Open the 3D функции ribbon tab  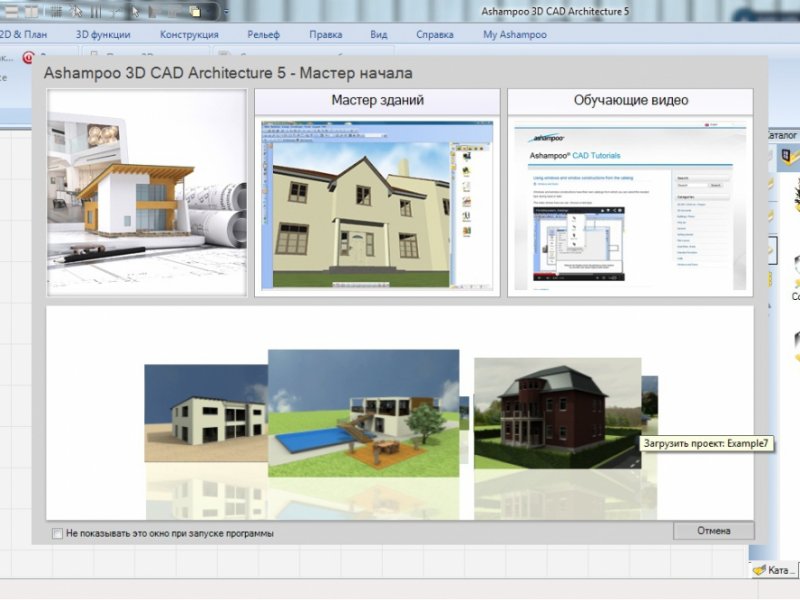point(103,35)
